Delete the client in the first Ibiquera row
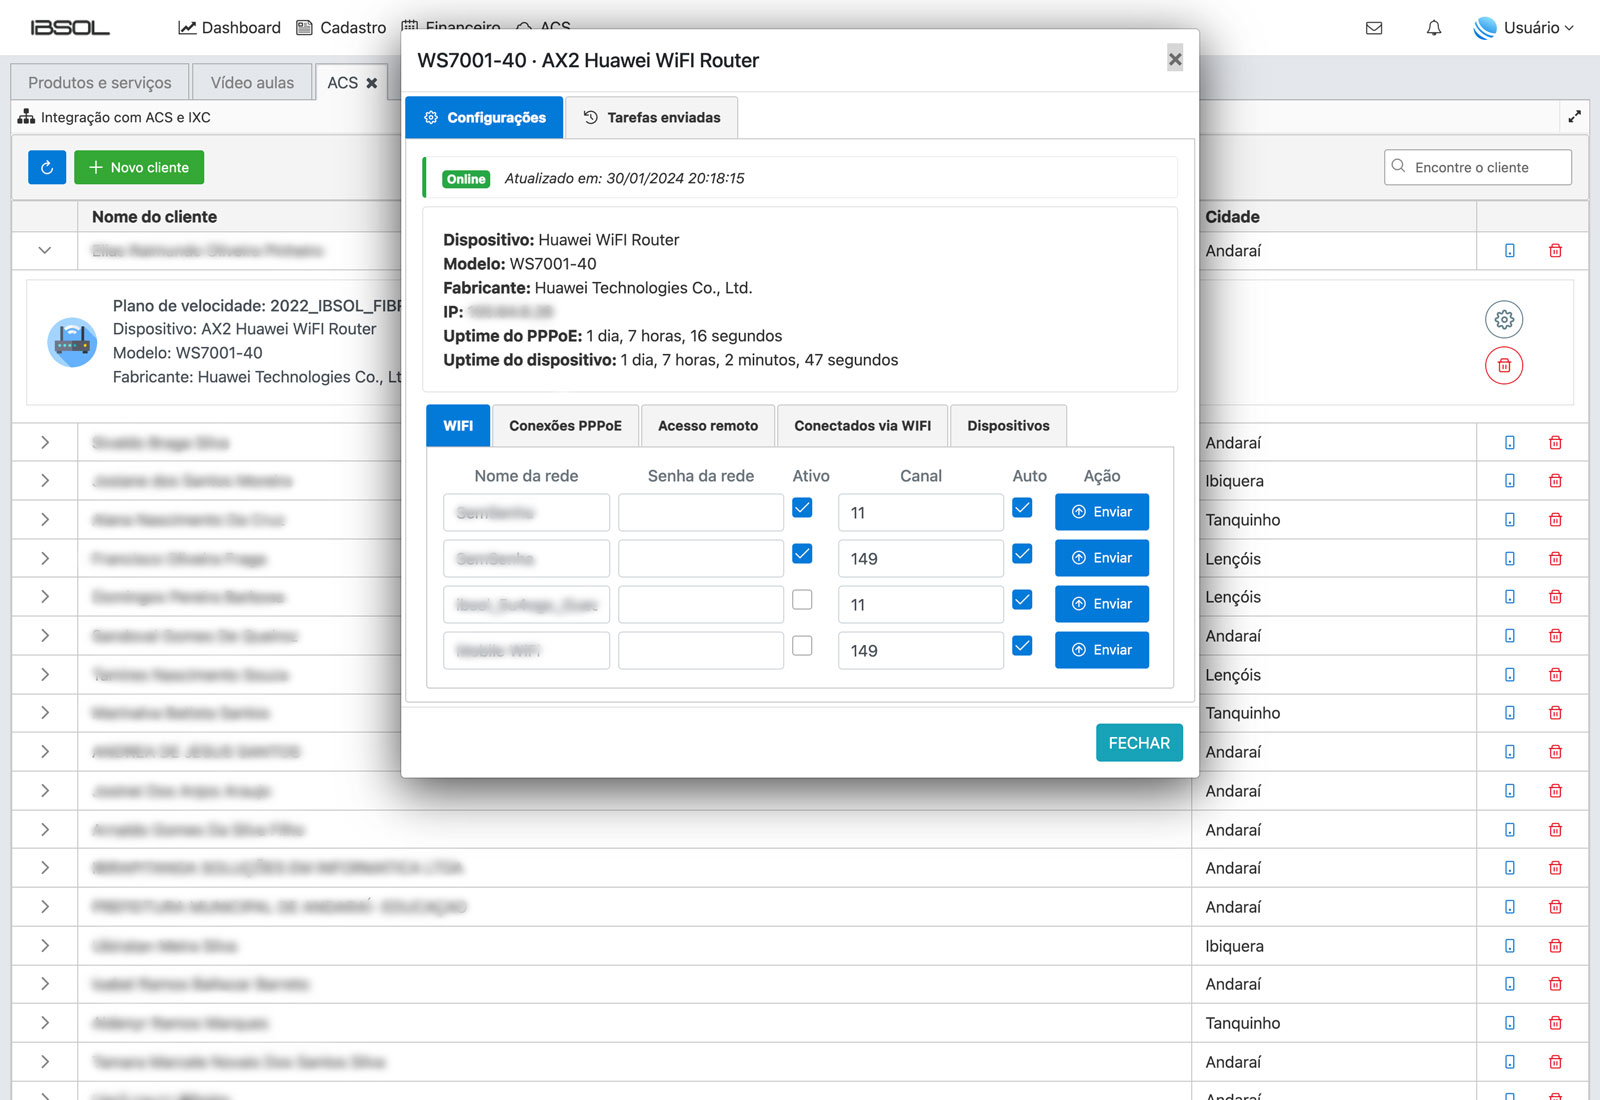 coord(1555,481)
